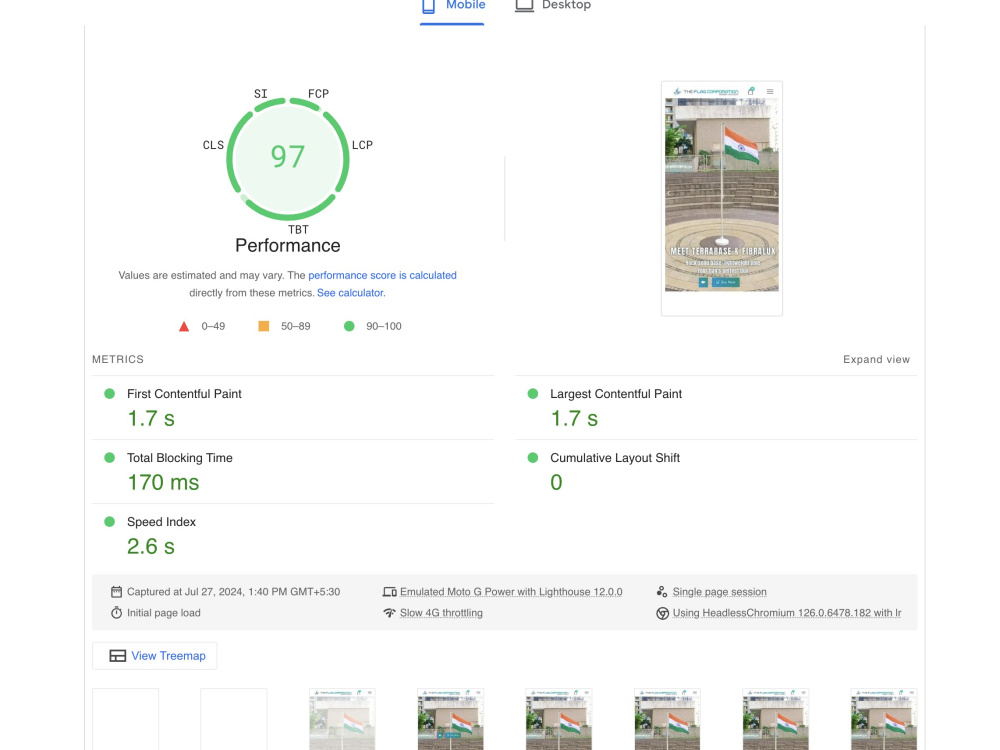
Task: Switch to the Mobile tab
Action: click(x=452, y=8)
